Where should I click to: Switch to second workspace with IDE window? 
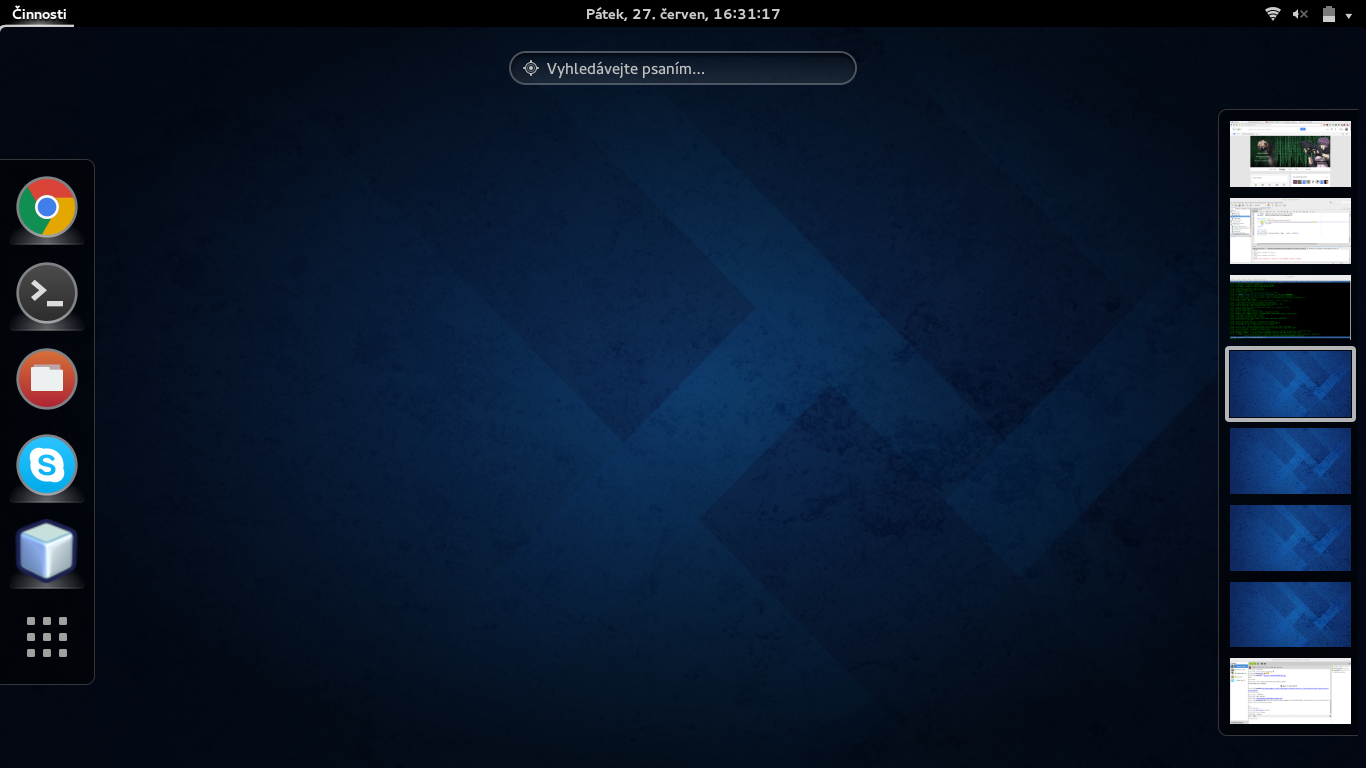pos(1290,231)
